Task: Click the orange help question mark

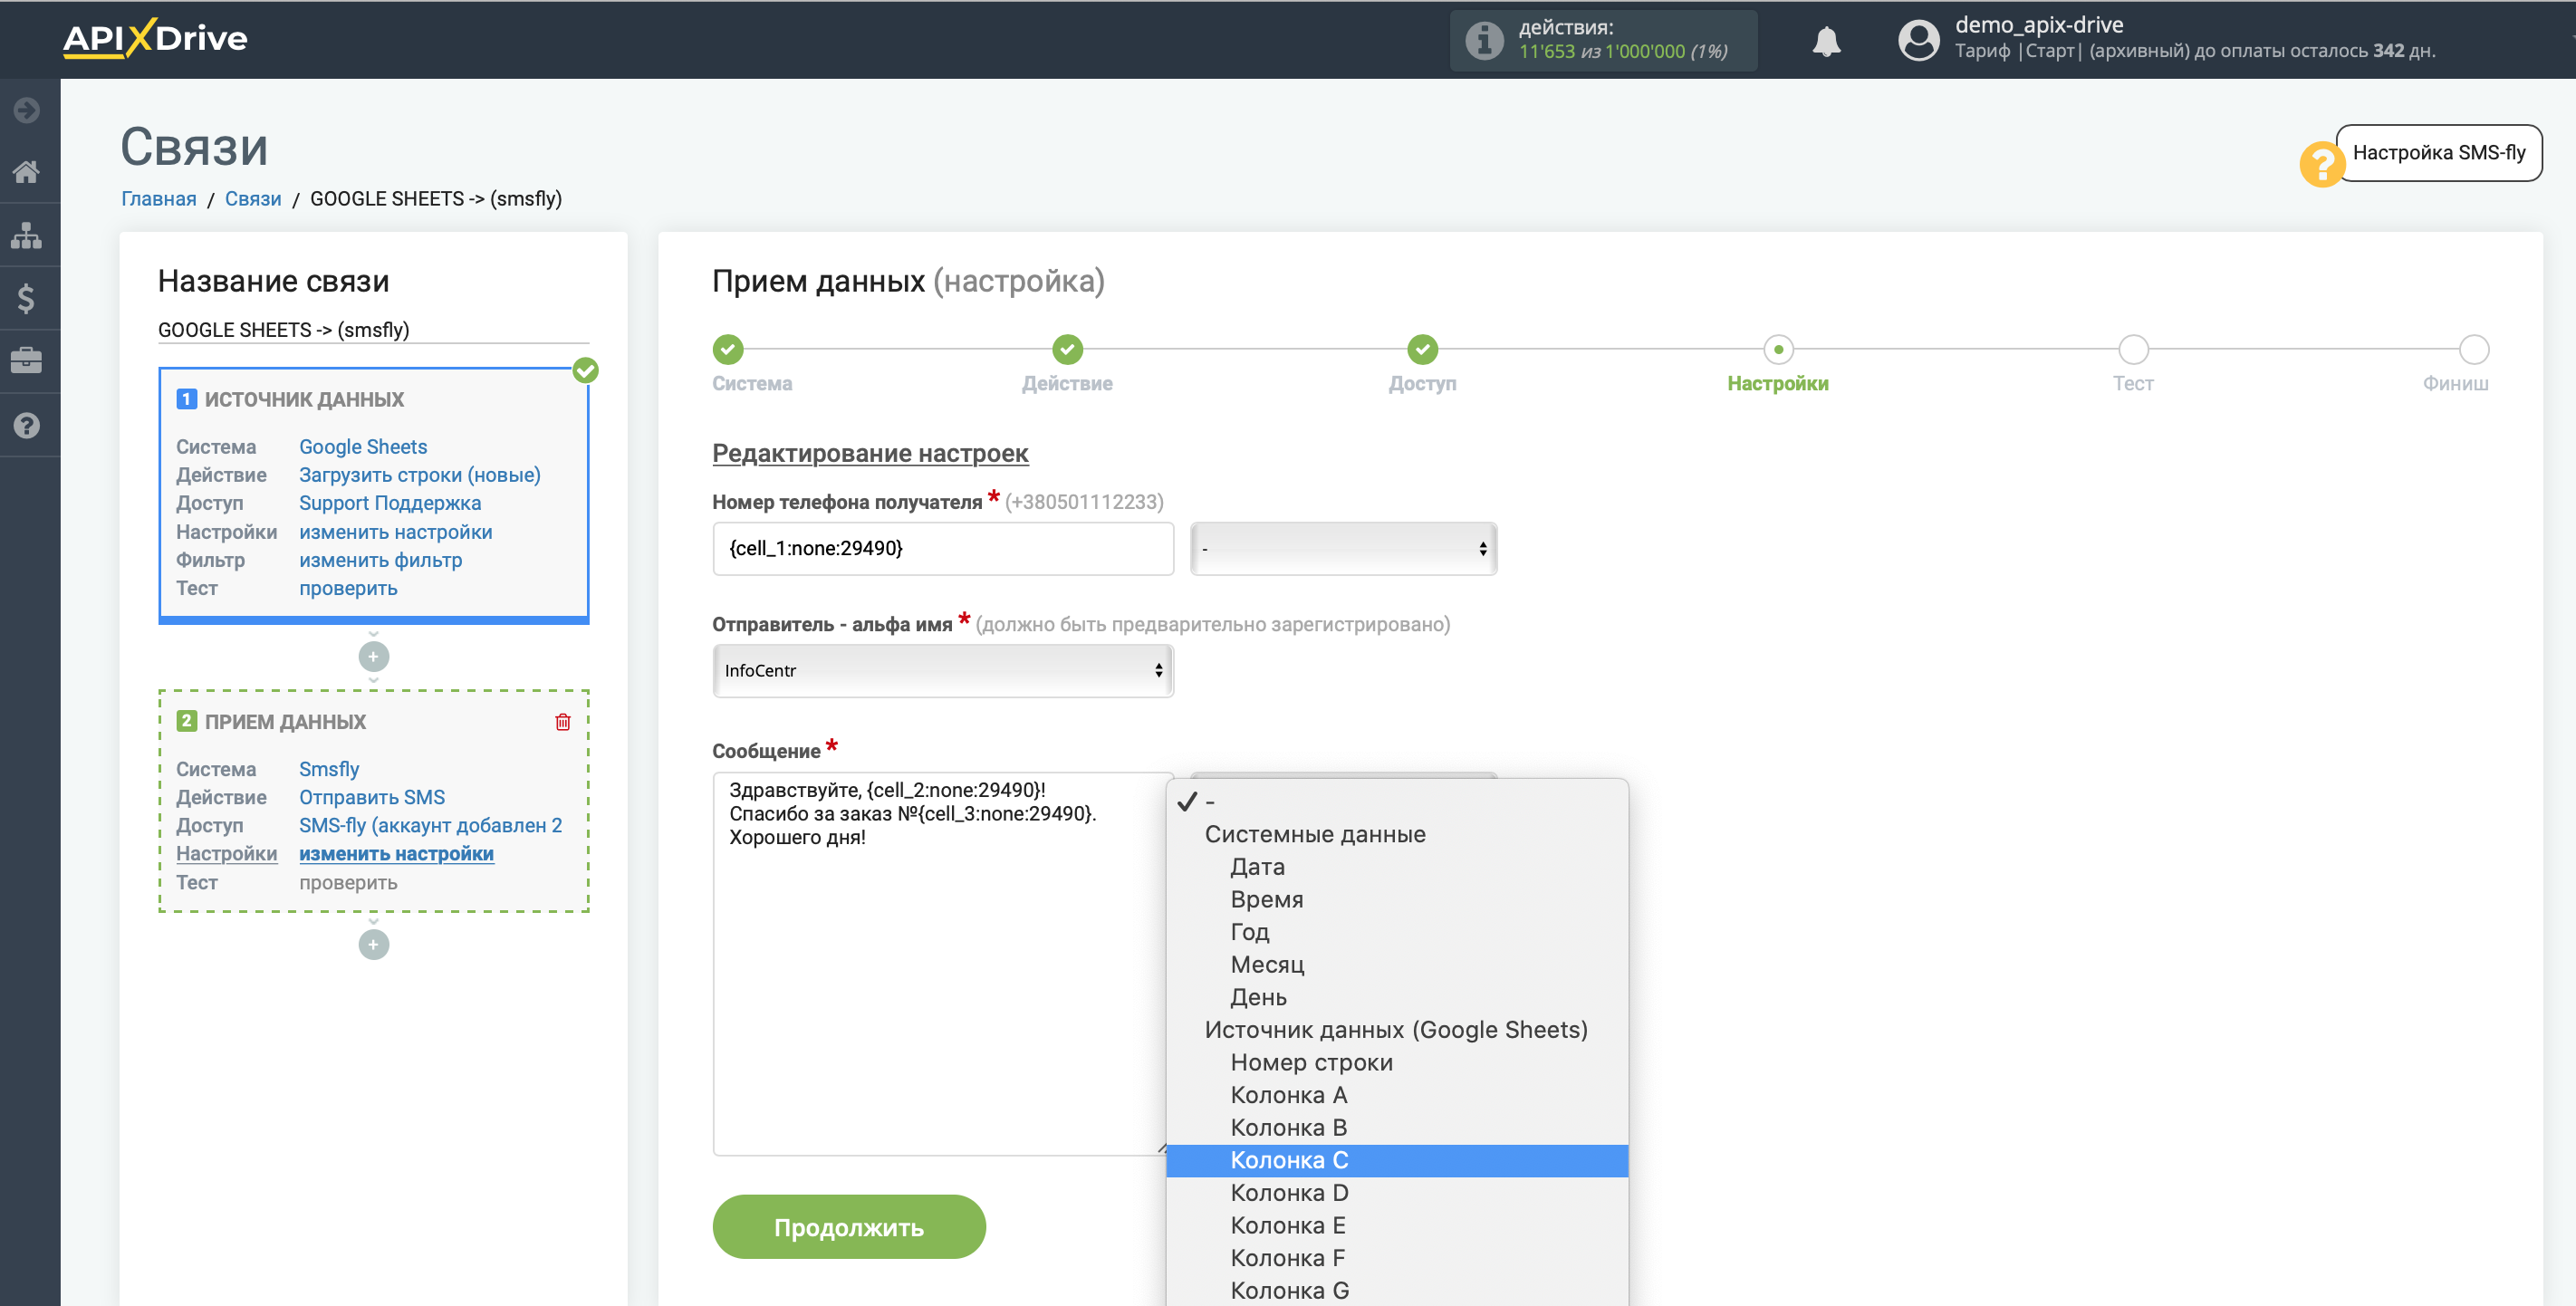Action: click(x=2321, y=164)
